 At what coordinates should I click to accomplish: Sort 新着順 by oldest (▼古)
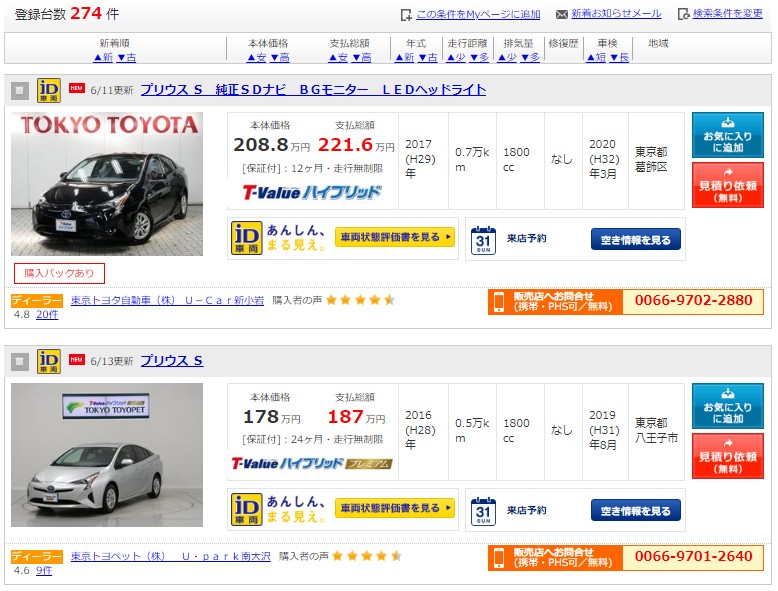tap(127, 57)
